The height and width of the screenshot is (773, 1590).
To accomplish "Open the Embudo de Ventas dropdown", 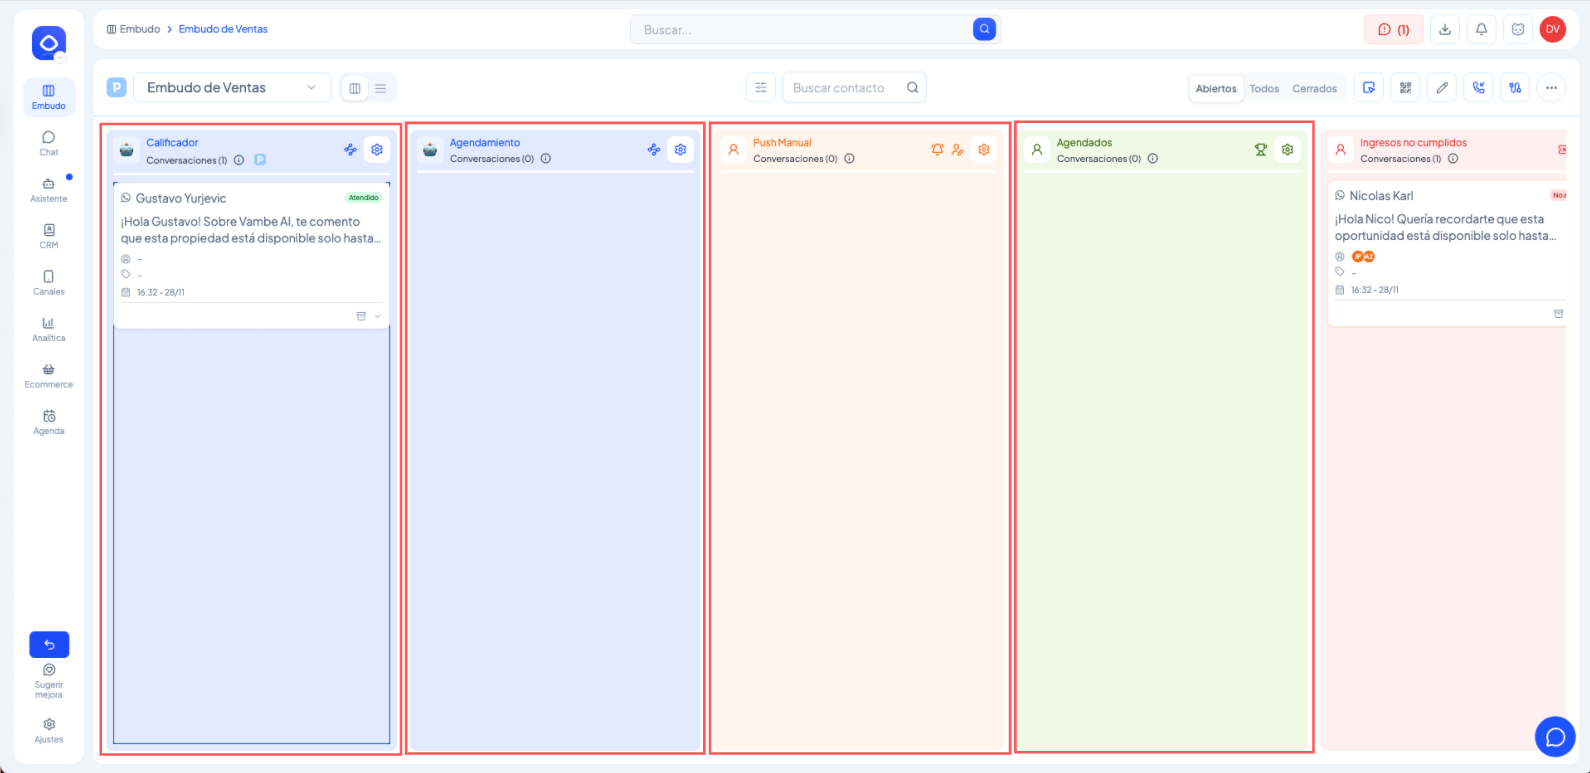I will 232,88.
